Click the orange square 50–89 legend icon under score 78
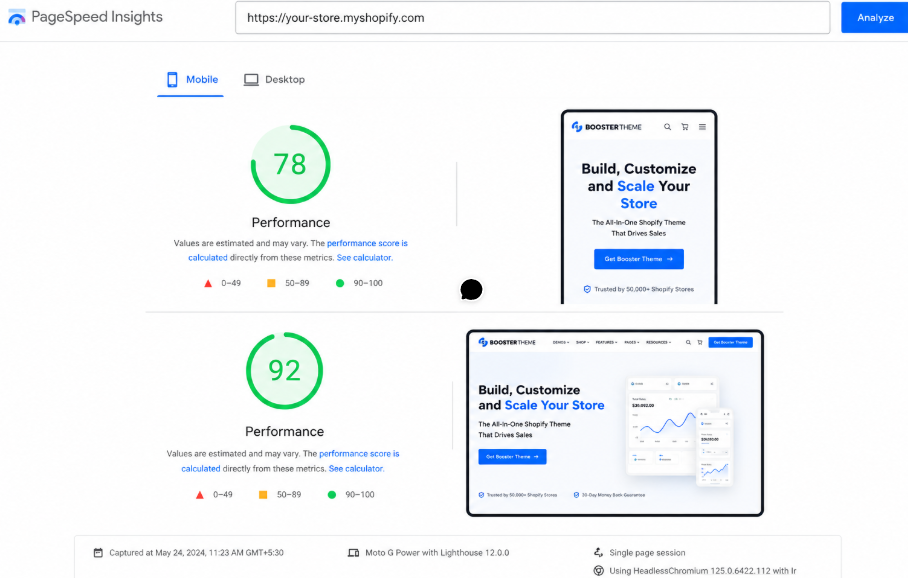908x578 pixels. (270, 283)
